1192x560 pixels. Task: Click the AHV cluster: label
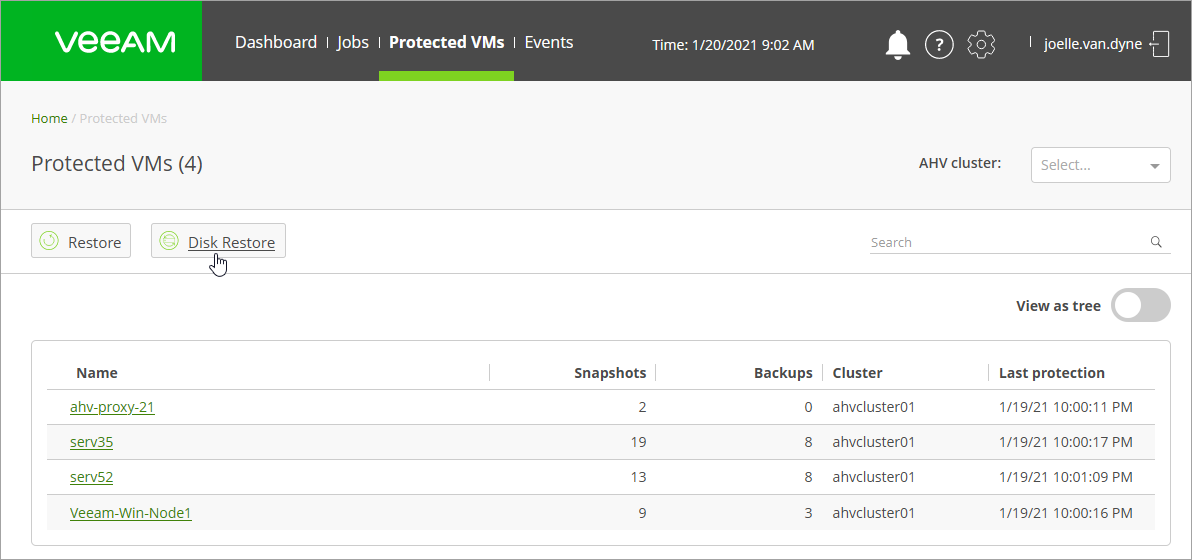(x=961, y=163)
